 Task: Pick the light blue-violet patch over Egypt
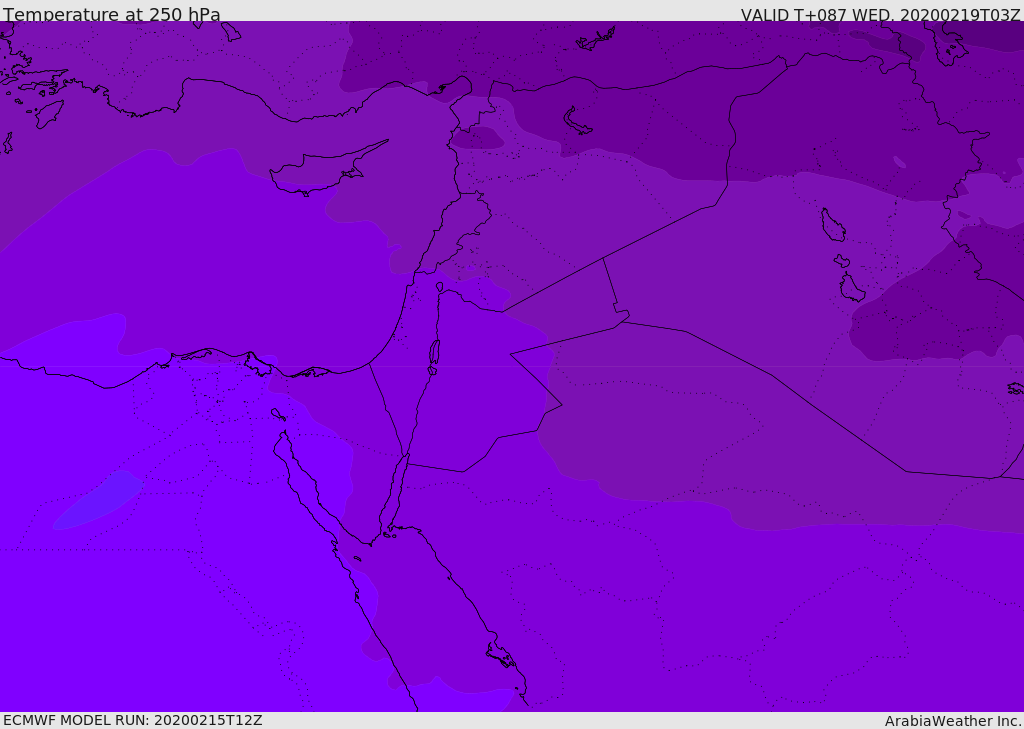(x=97, y=500)
